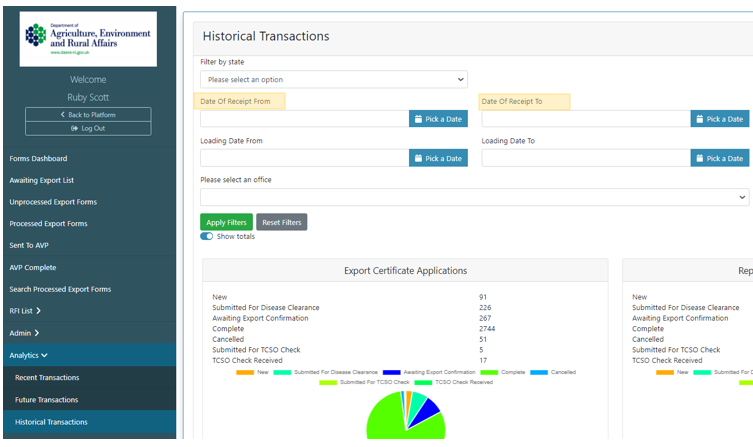Click the blue pie chart slice
The width and height of the screenshot is (753, 447).
tap(425, 412)
